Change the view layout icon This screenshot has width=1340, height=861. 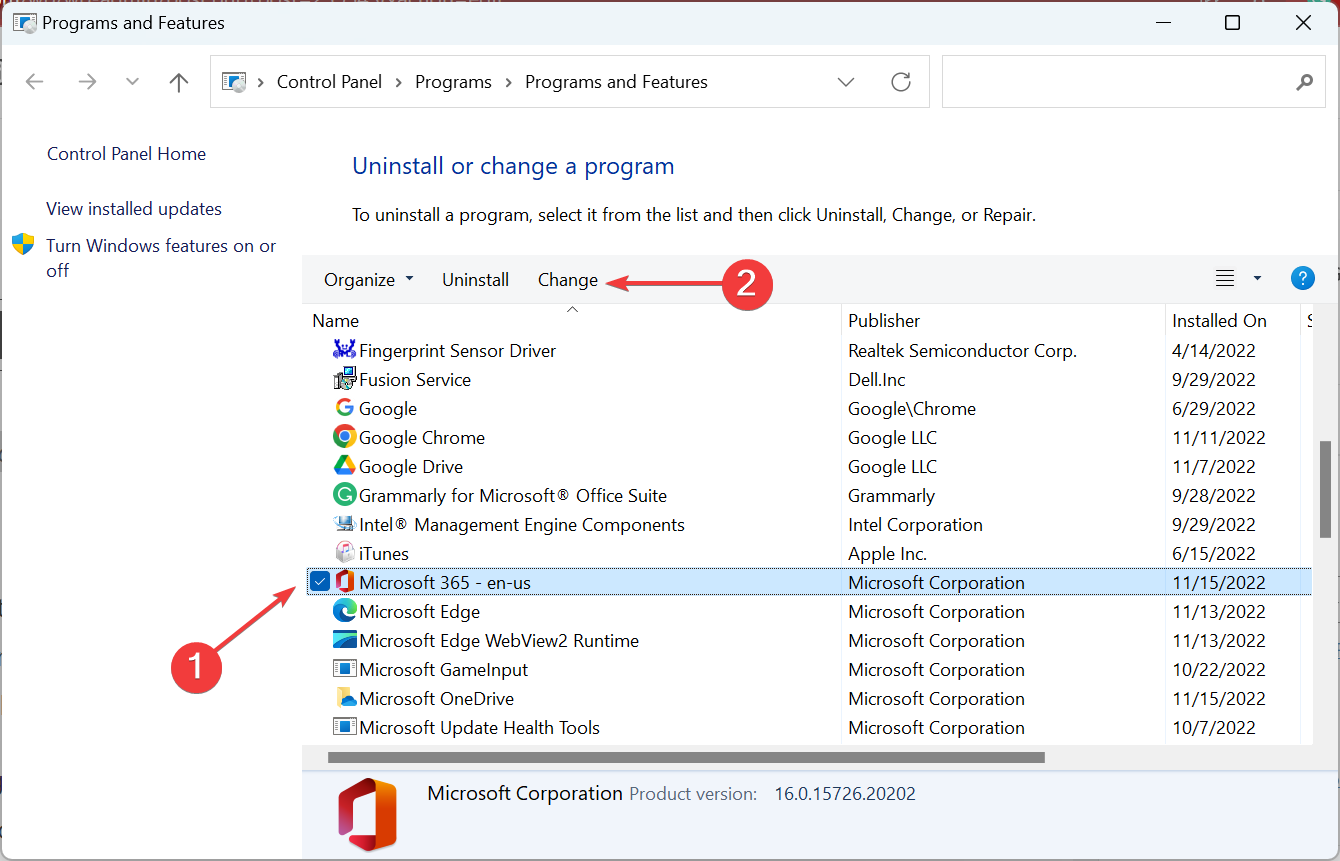[x=1225, y=279]
